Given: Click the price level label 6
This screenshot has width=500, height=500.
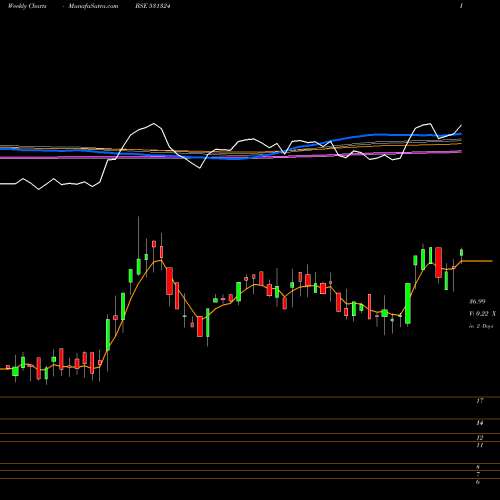Looking at the screenshot, I should point(478,482).
